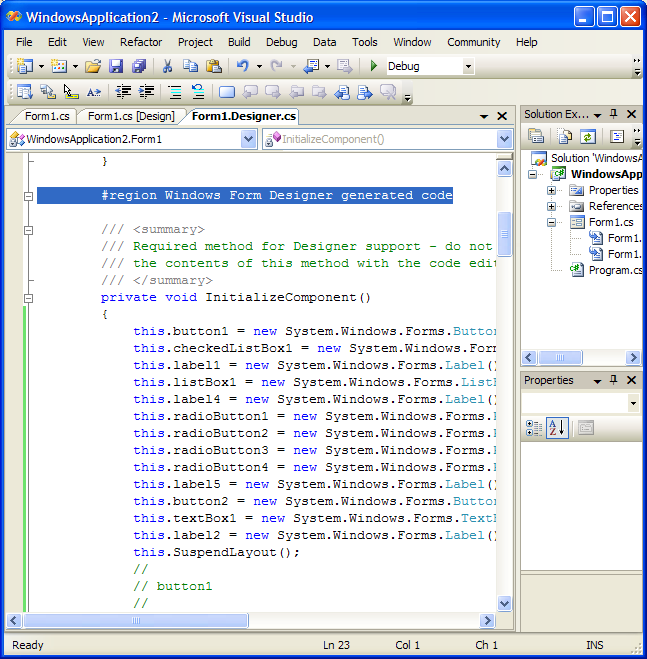Refresh Solution Explorer with refresh icon

(588, 136)
